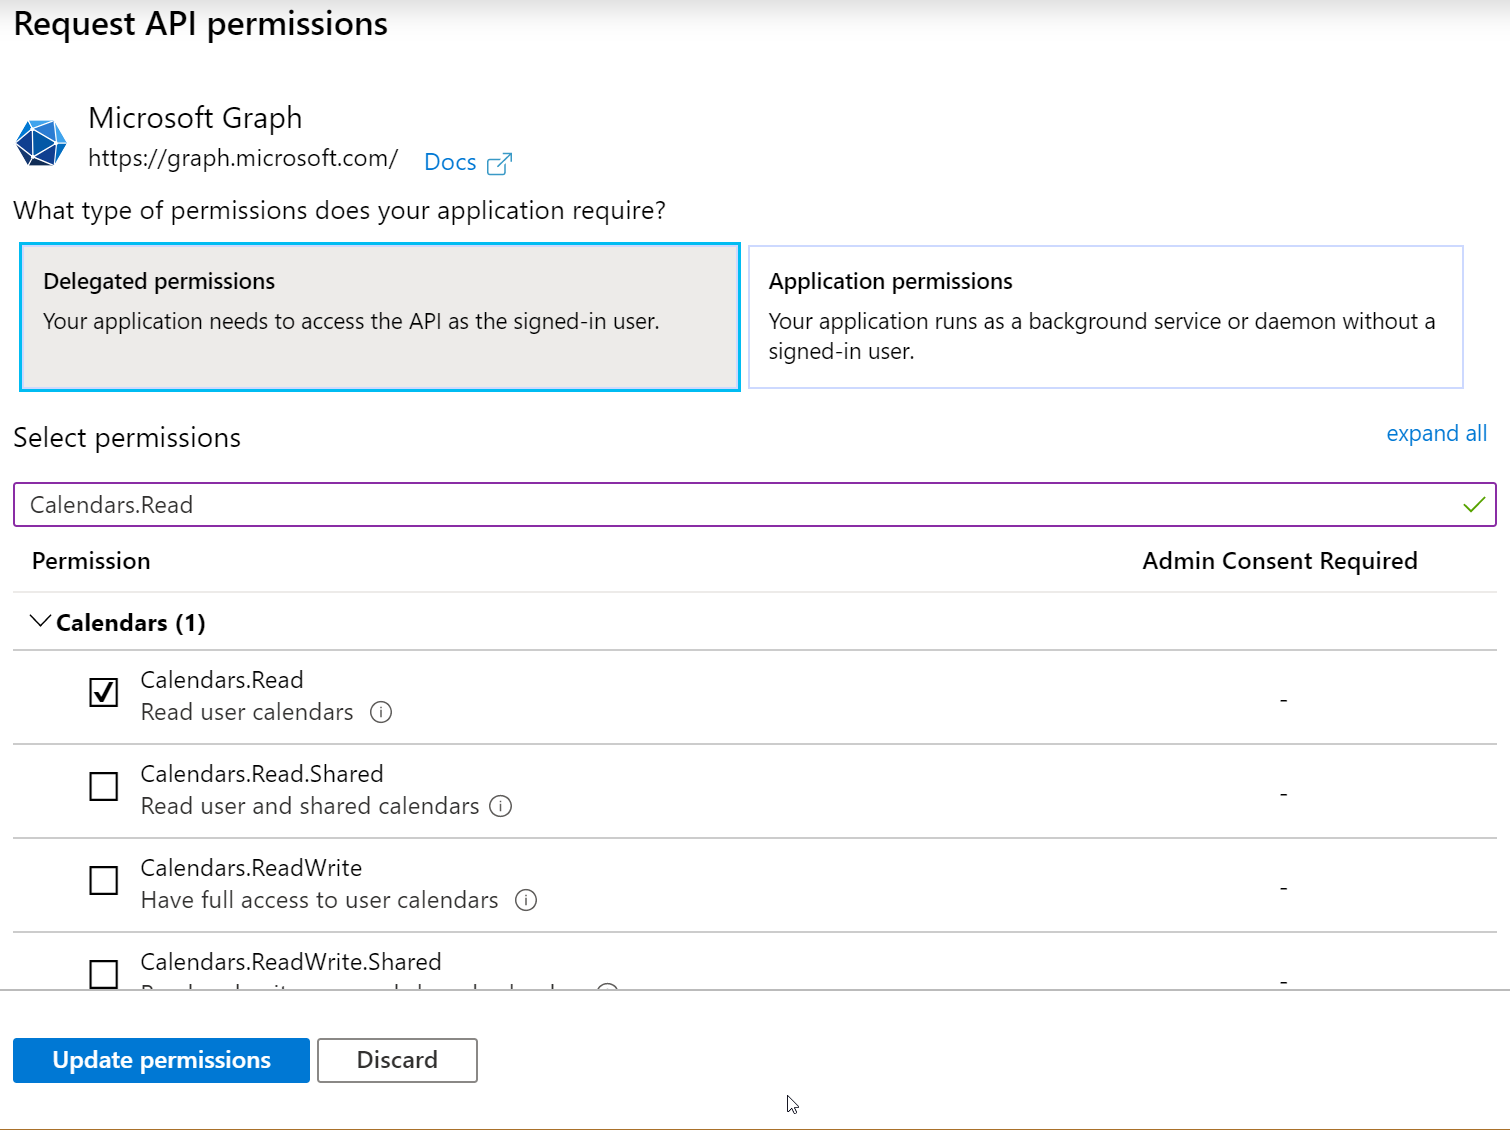Enable the Calendars.Read.Shared checkbox
The height and width of the screenshot is (1130, 1510).
pos(104,786)
